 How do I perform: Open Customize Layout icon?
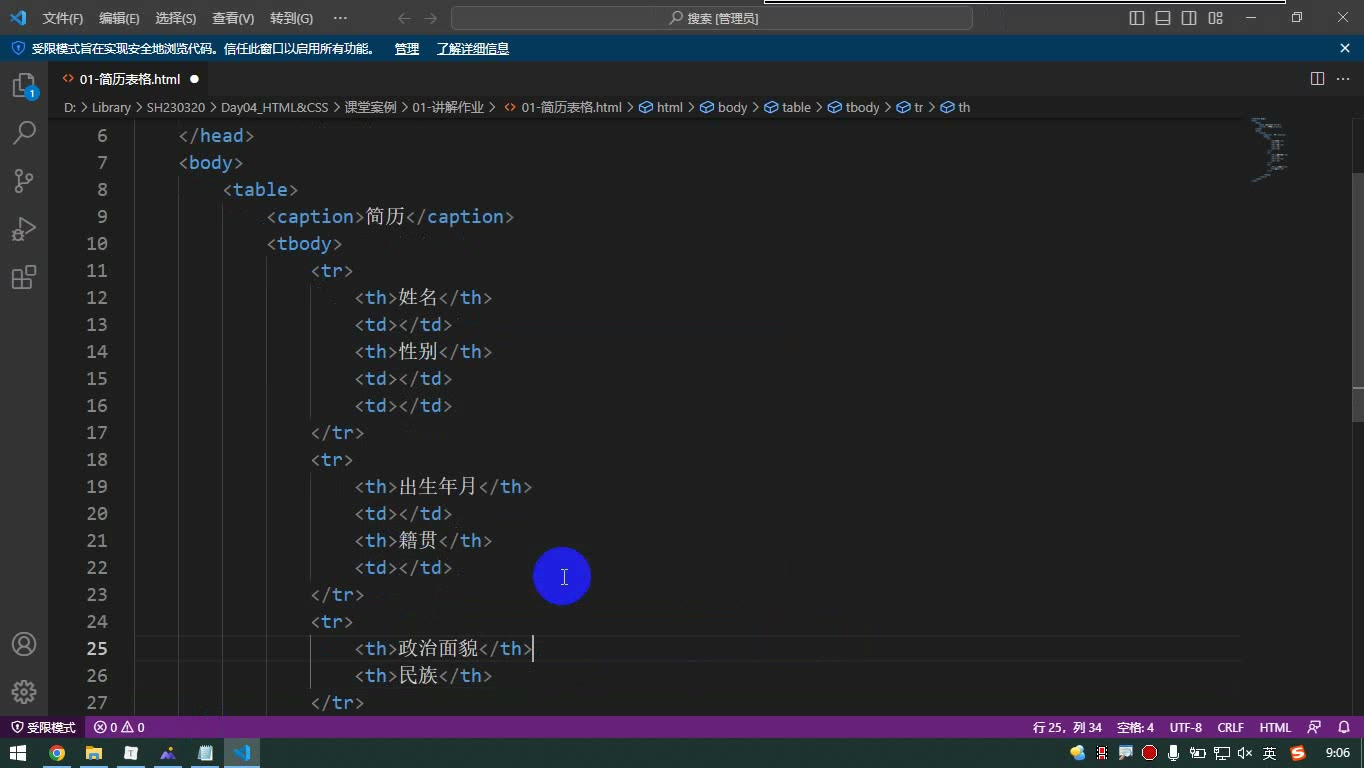1216,18
